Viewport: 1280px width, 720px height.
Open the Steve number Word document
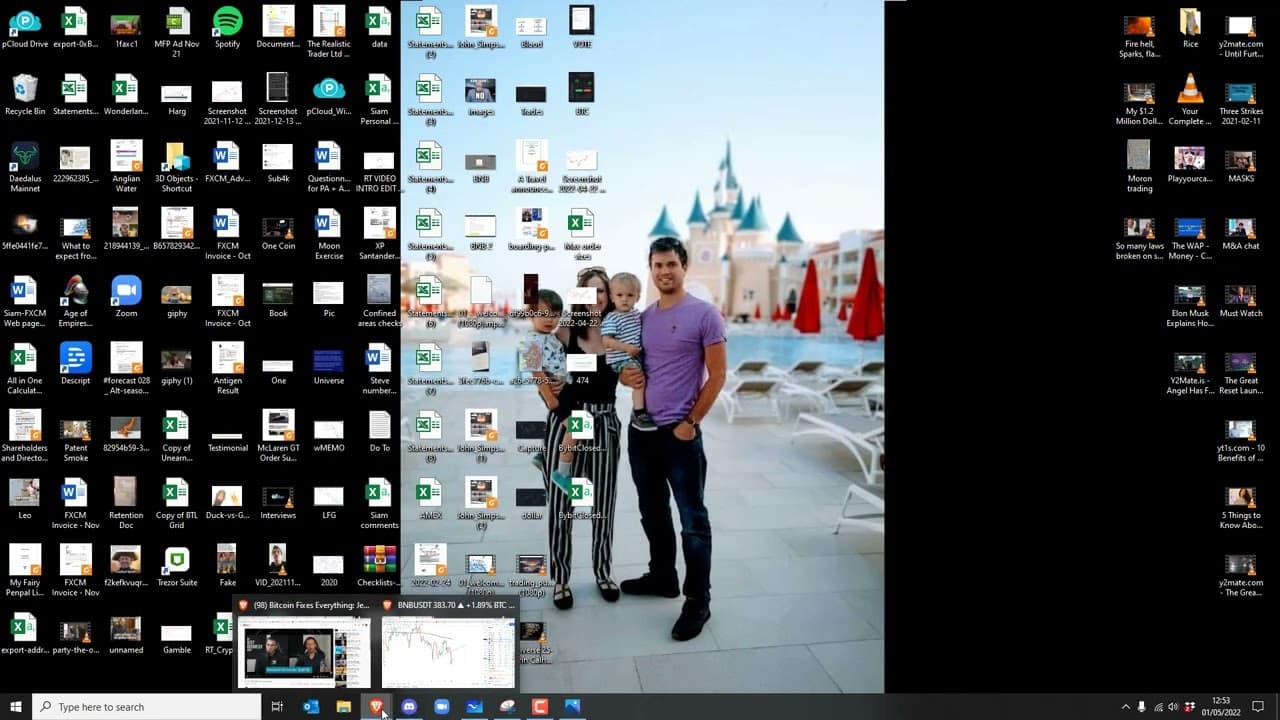(x=379, y=369)
